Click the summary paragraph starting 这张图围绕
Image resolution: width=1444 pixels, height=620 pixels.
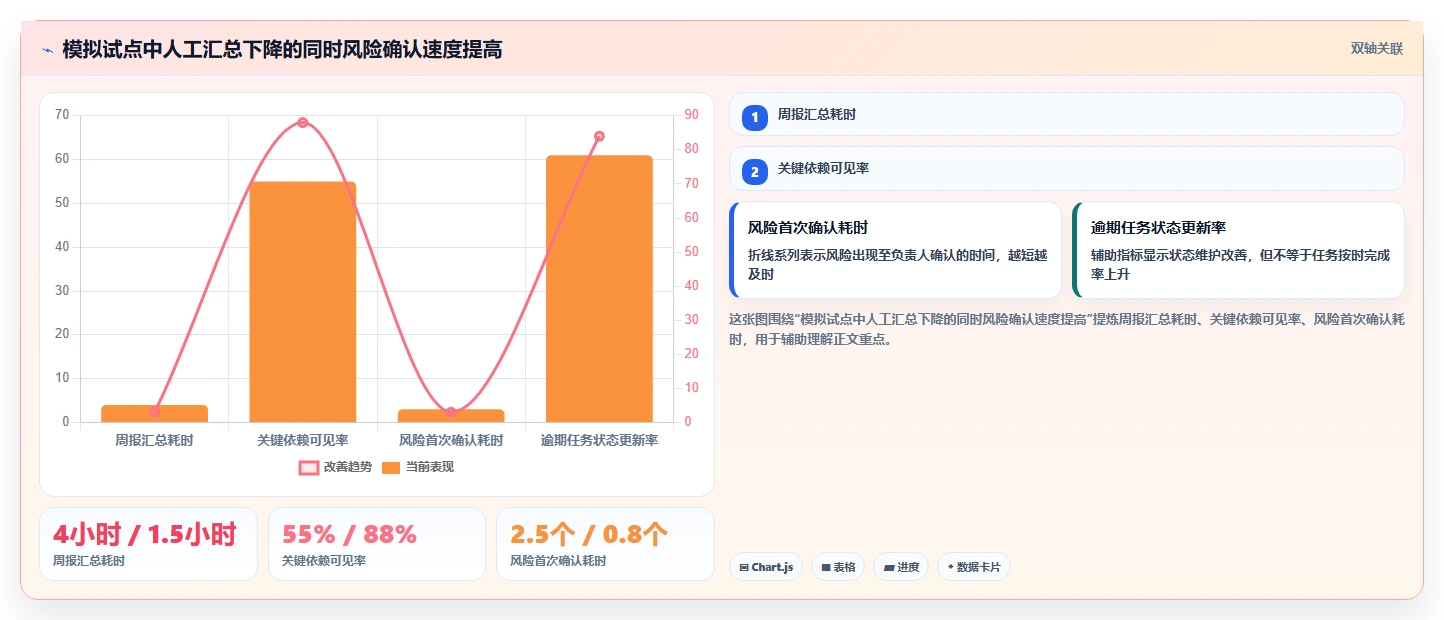pos(1067,329)
